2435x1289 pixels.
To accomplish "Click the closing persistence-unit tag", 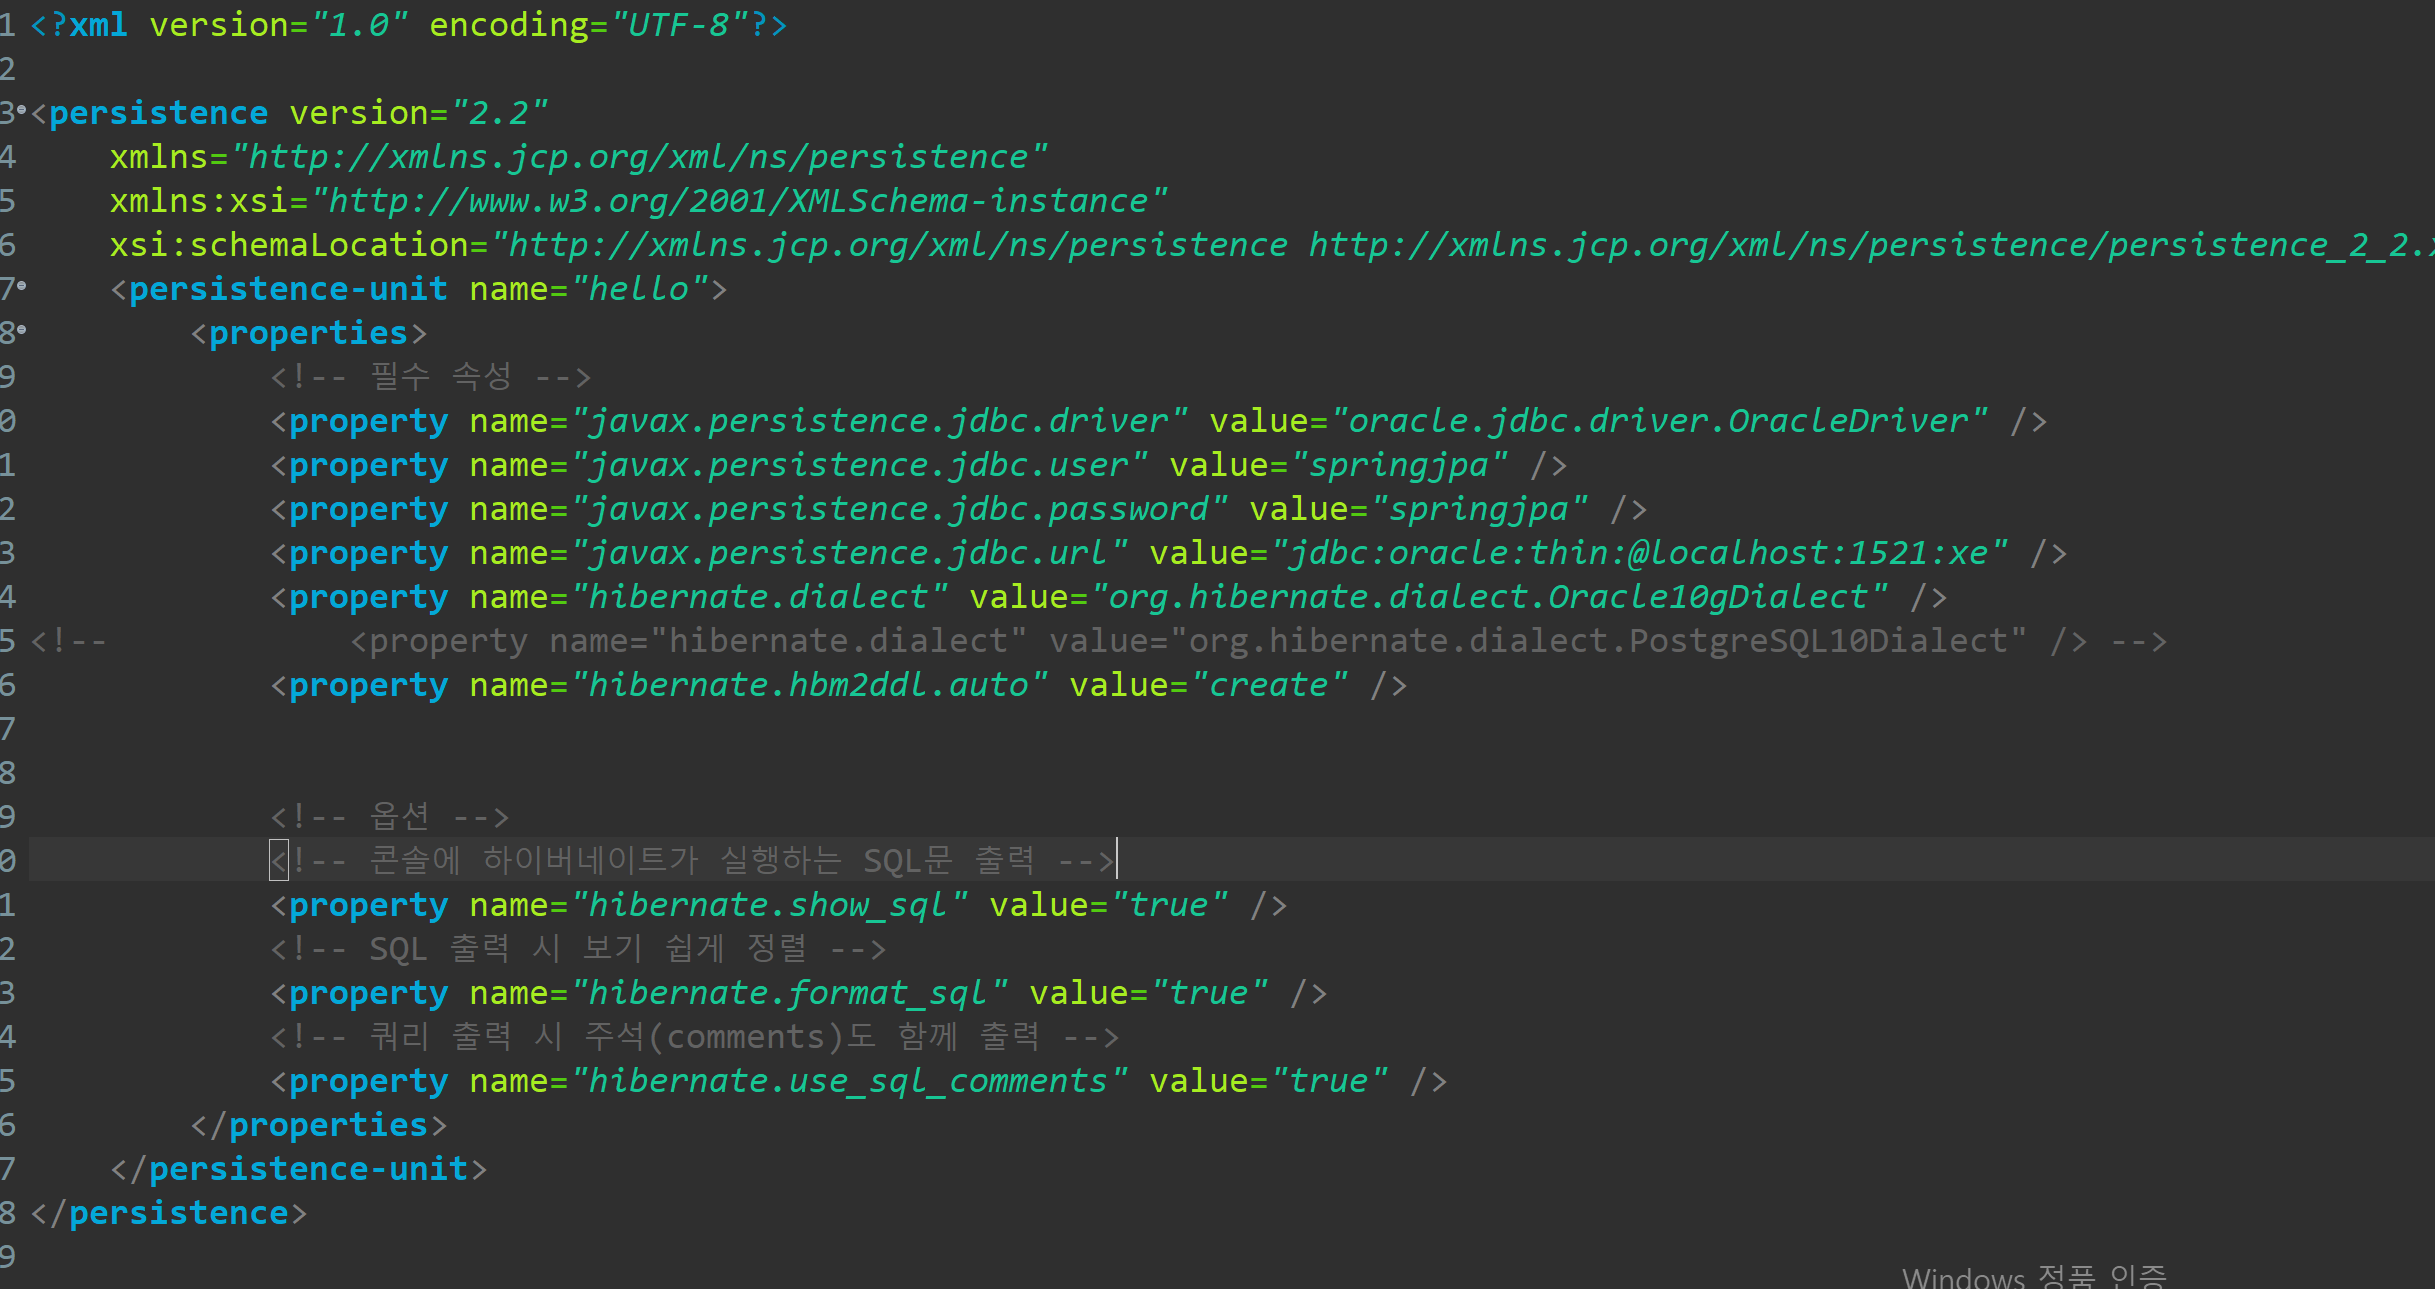I will 300,1169.
